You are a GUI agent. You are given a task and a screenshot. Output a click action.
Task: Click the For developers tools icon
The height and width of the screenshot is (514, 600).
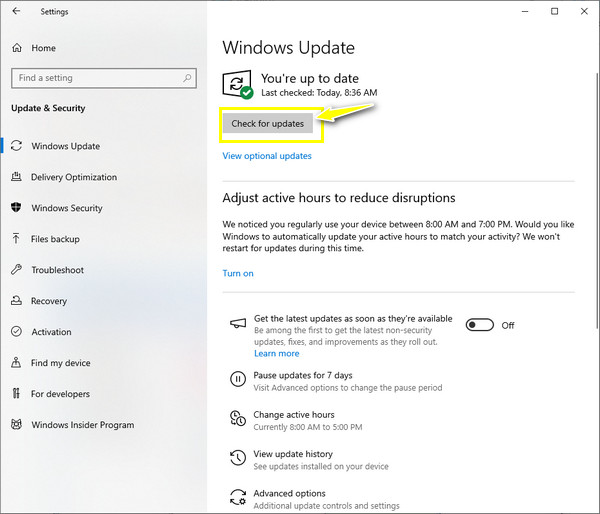[16, 393]
